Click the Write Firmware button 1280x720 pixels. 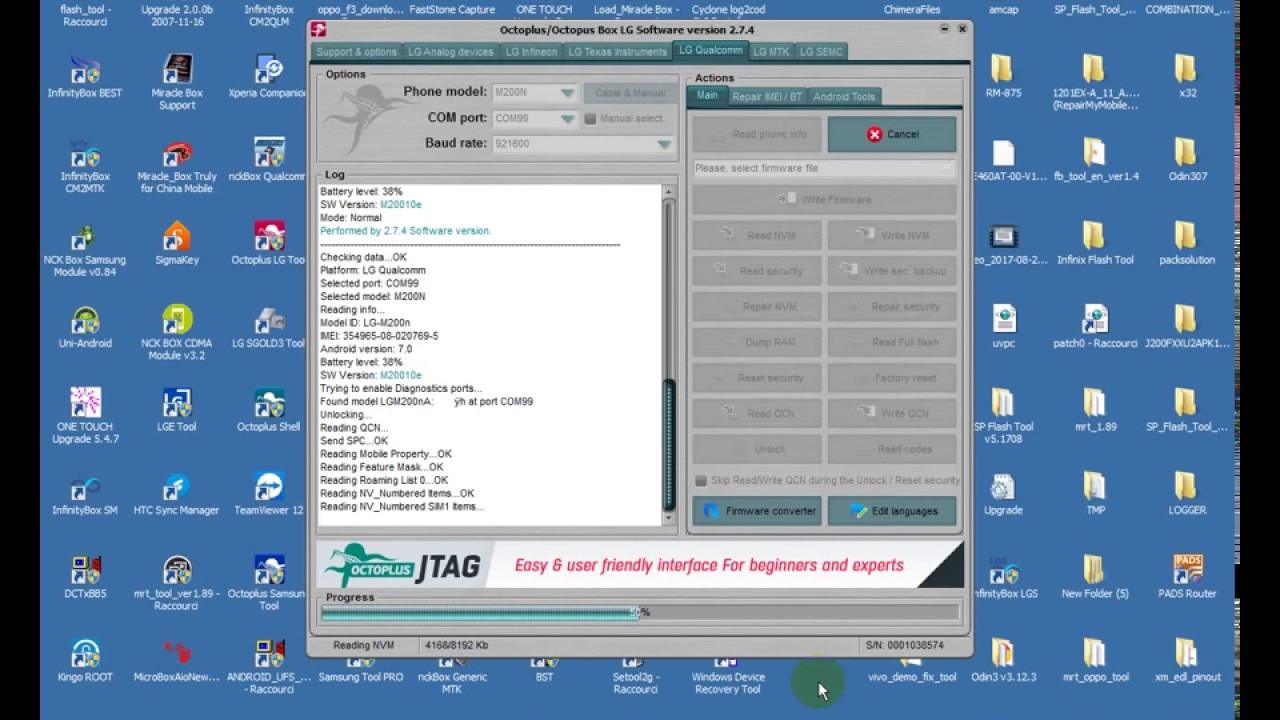click(824, 200)
